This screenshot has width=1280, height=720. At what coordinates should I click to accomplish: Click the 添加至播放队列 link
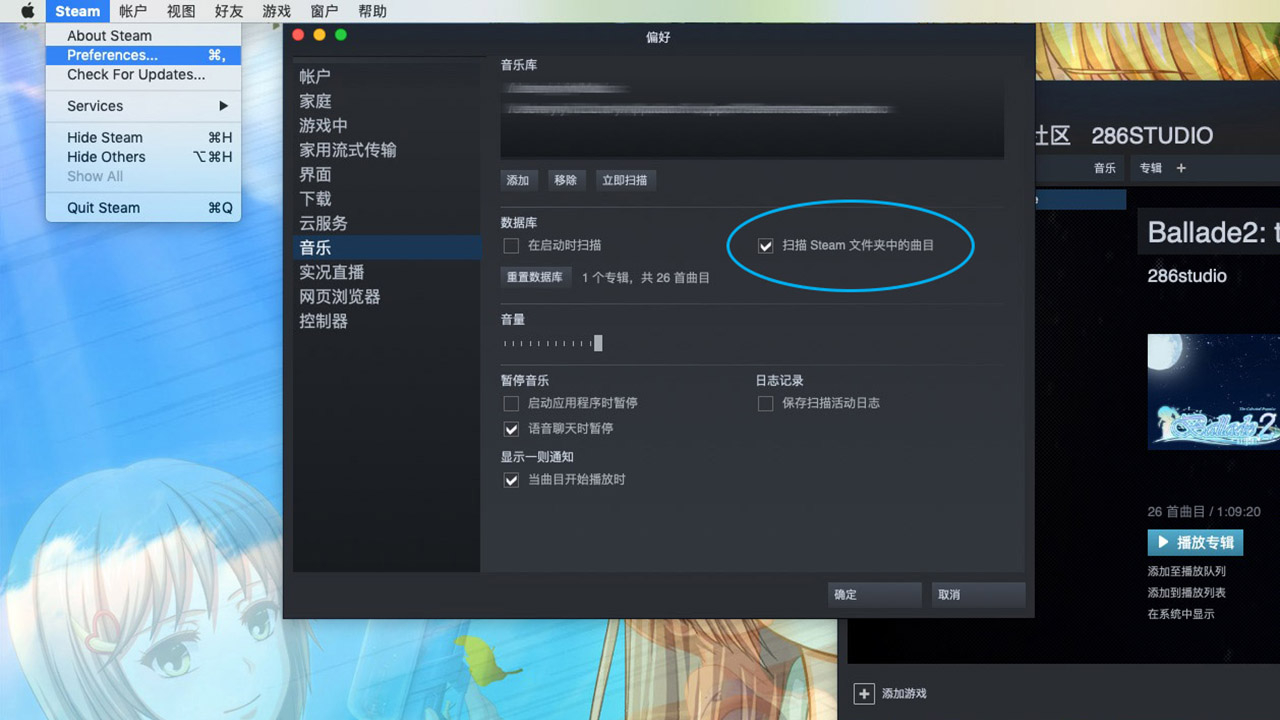point(1185,572)
